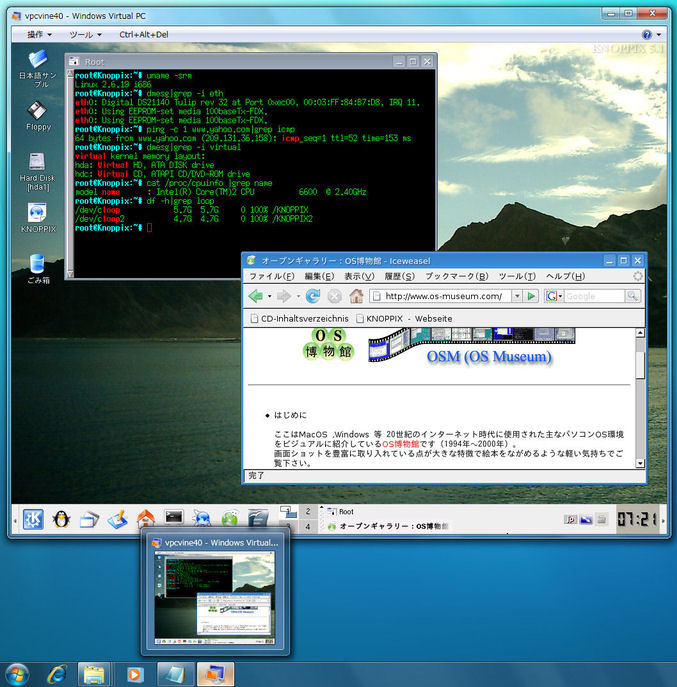Launch the Konsole terminal panel icon
The image size is (677, 687).
(174, 518)
